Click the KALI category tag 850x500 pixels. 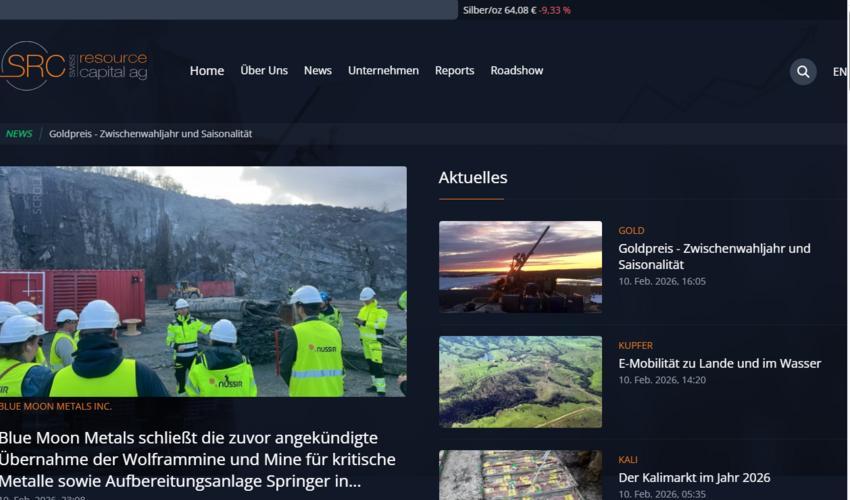coord(628,460)
